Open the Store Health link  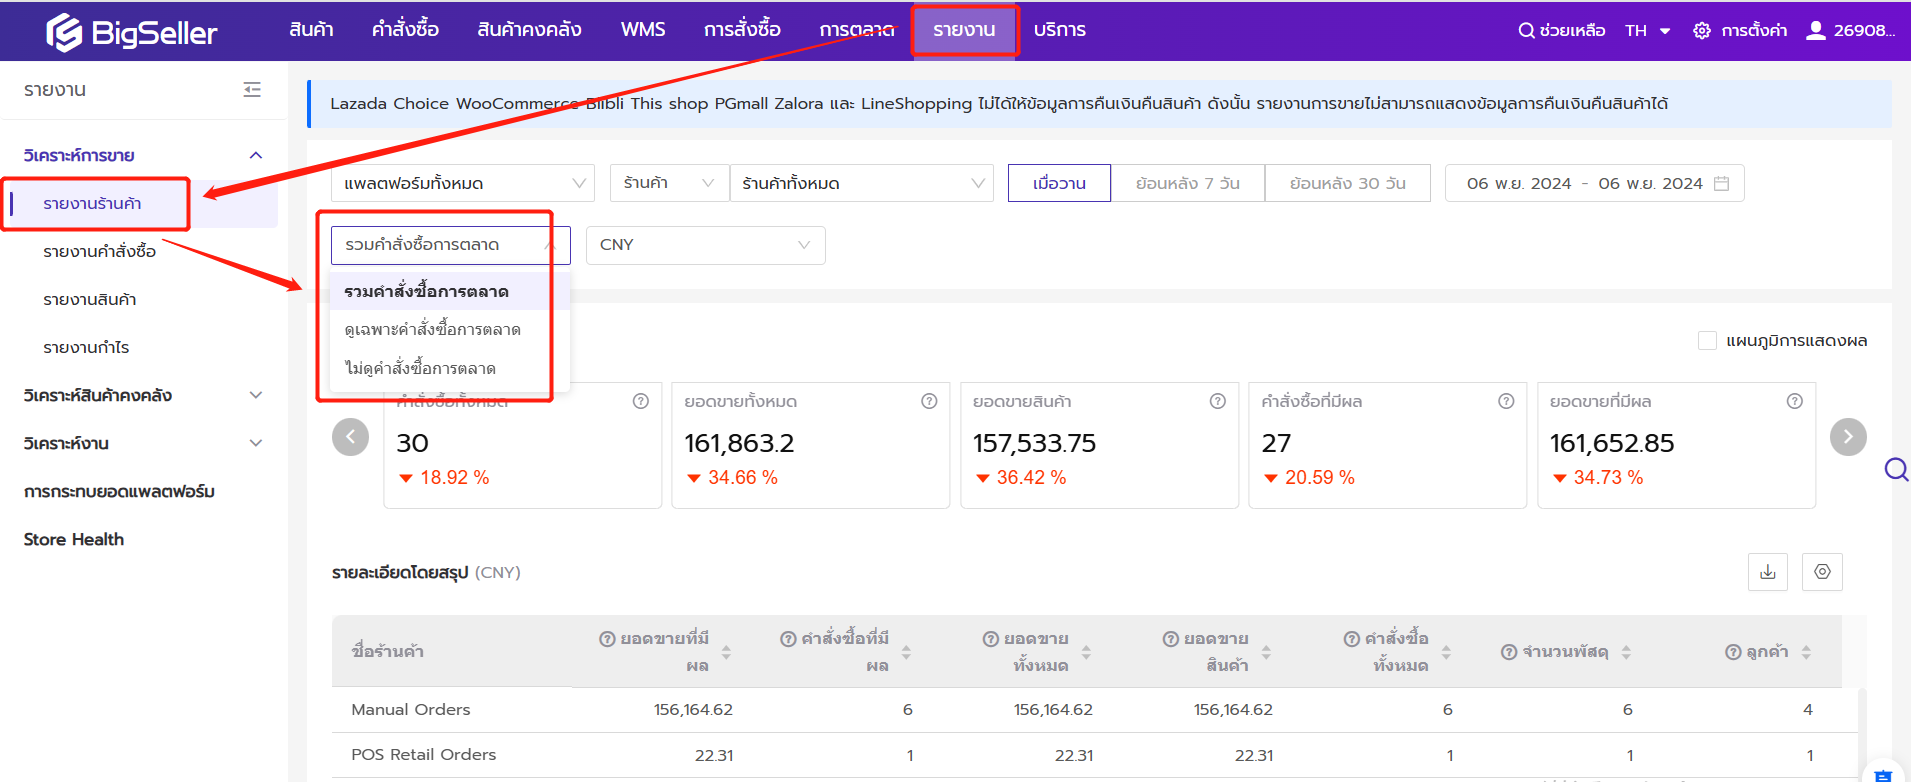74,540
